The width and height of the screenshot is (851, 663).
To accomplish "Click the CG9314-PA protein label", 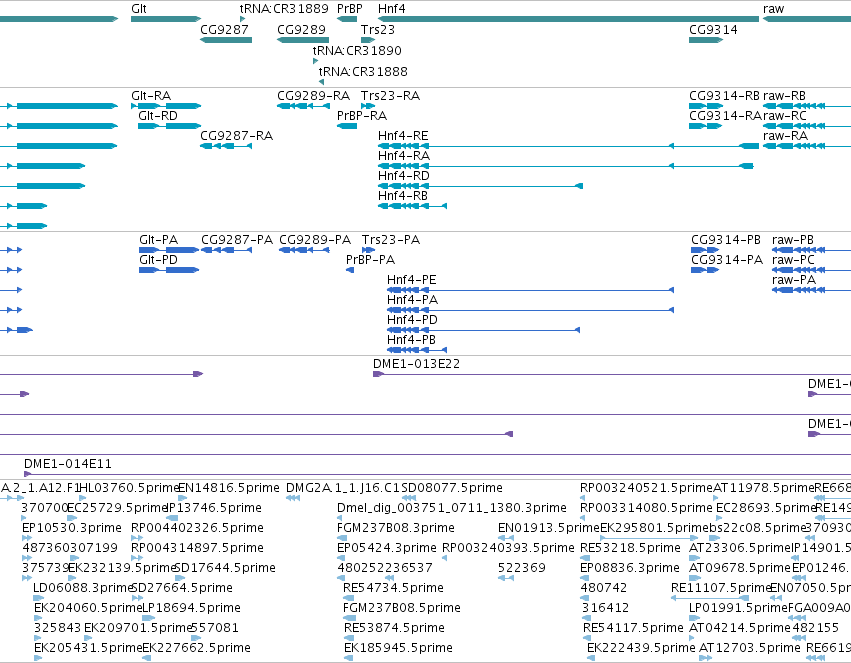I will 727,260.
